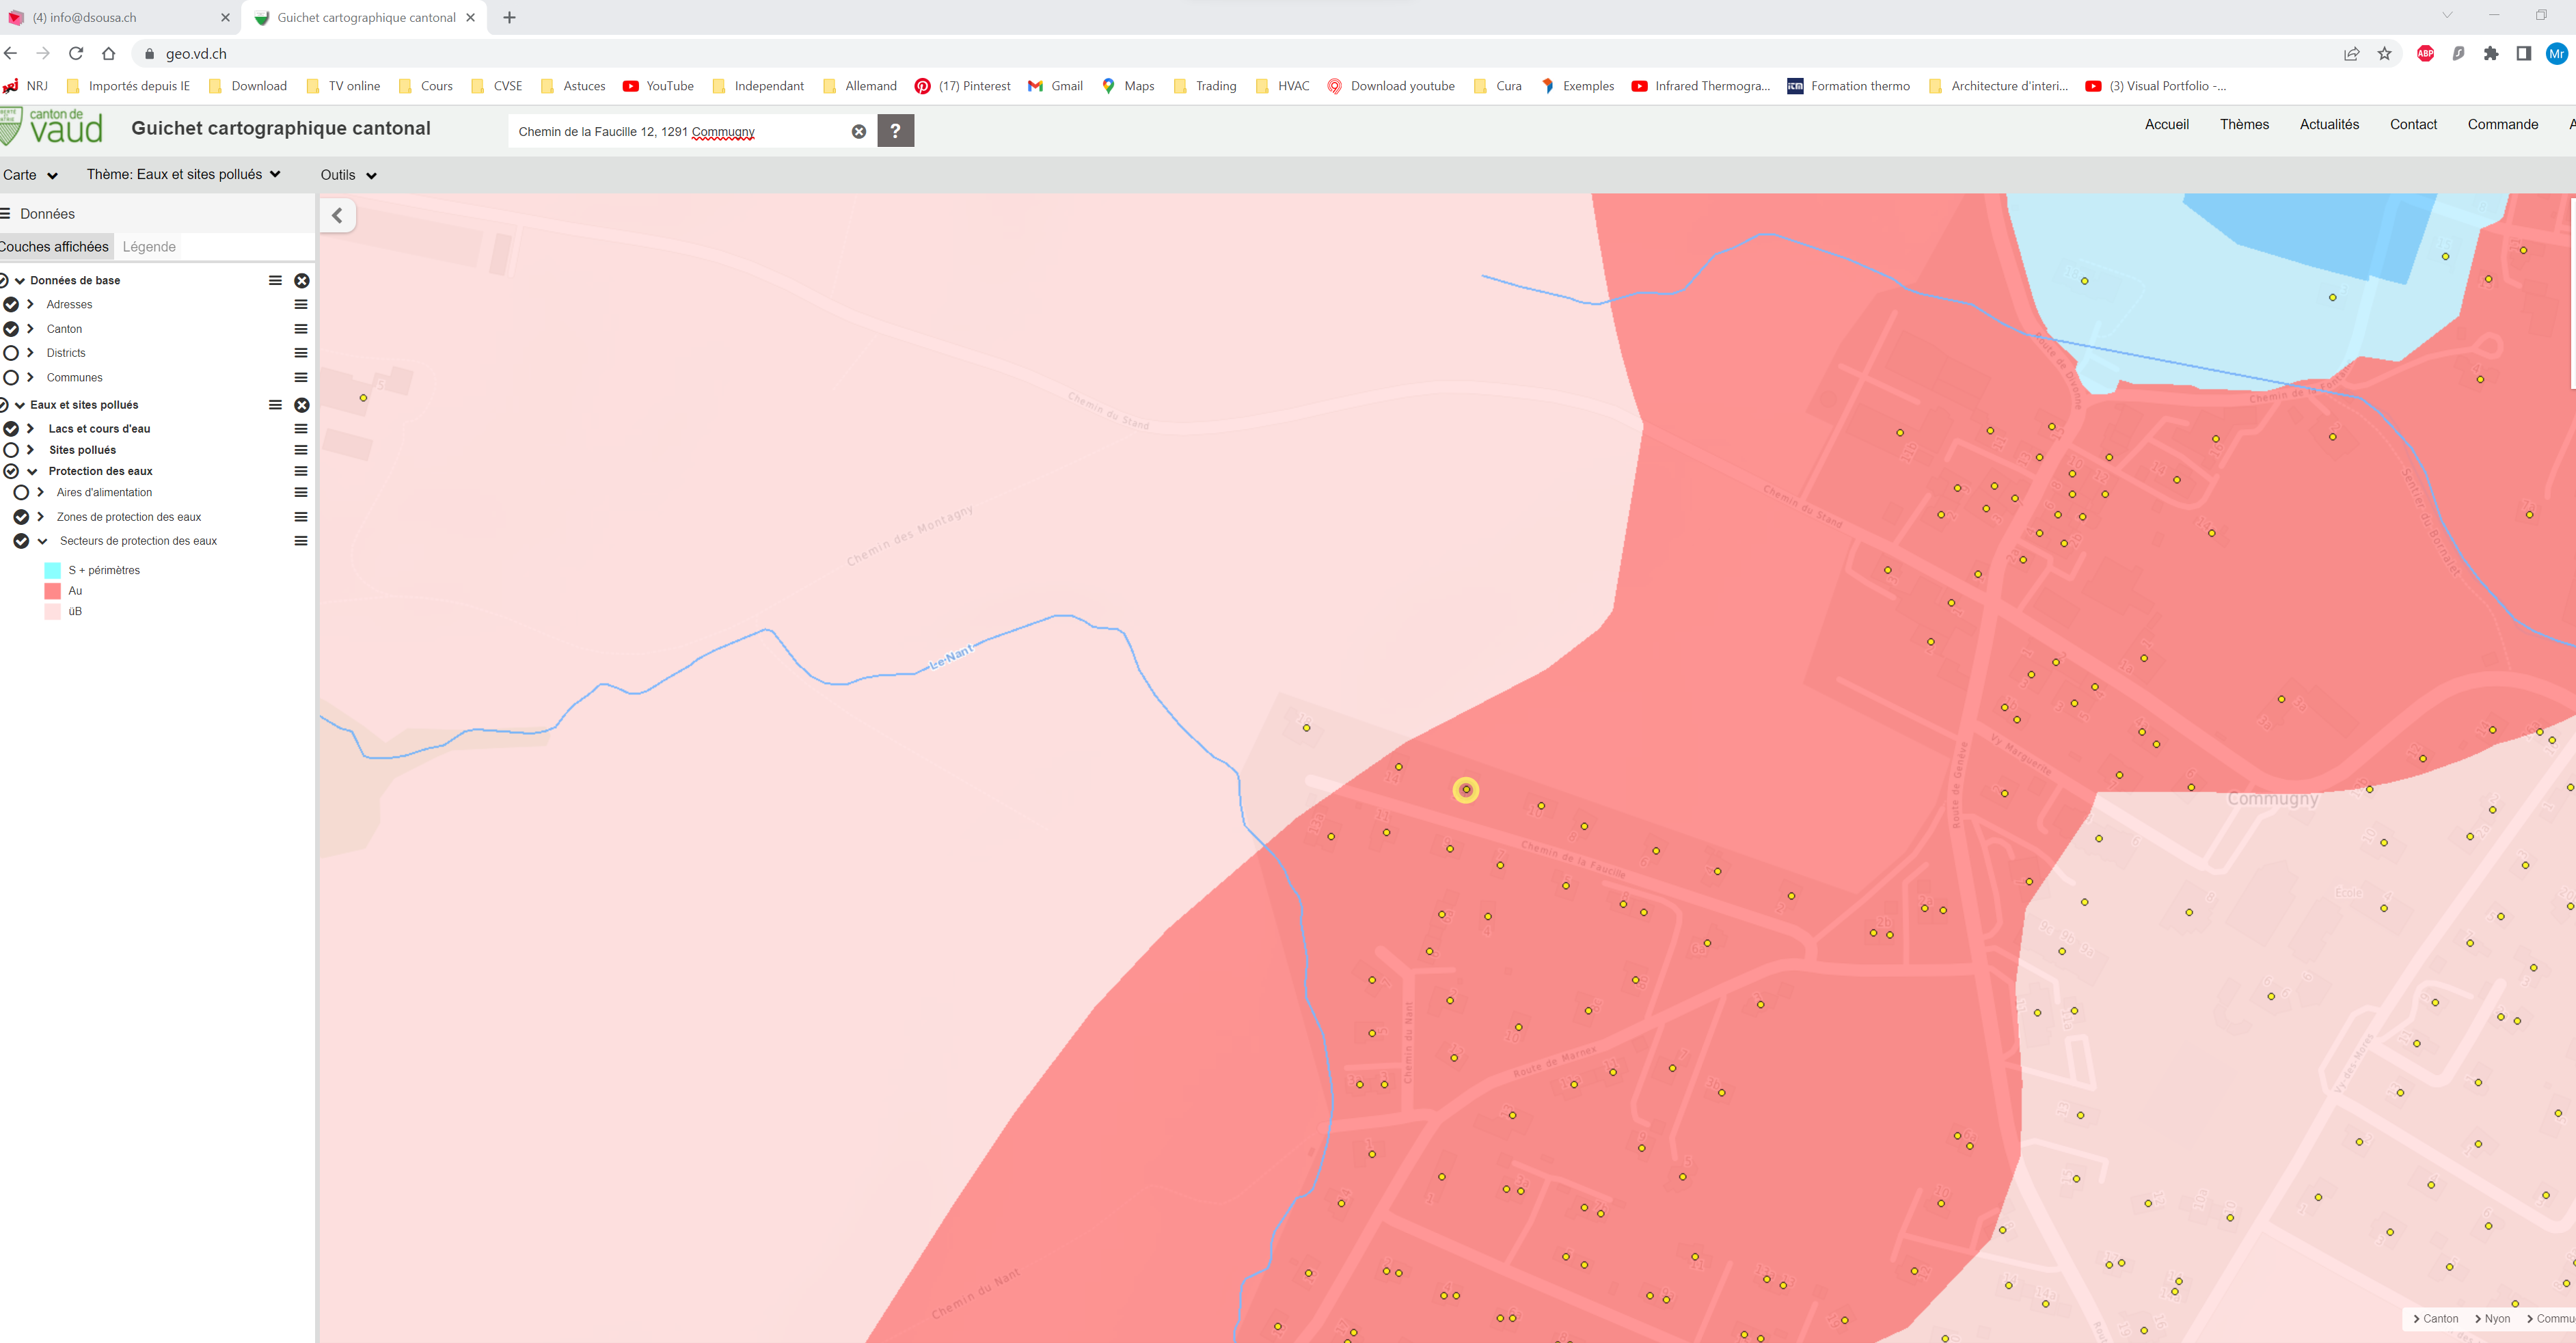
Task: Remove the Données de base layer group
Action: tap(302, 281)
